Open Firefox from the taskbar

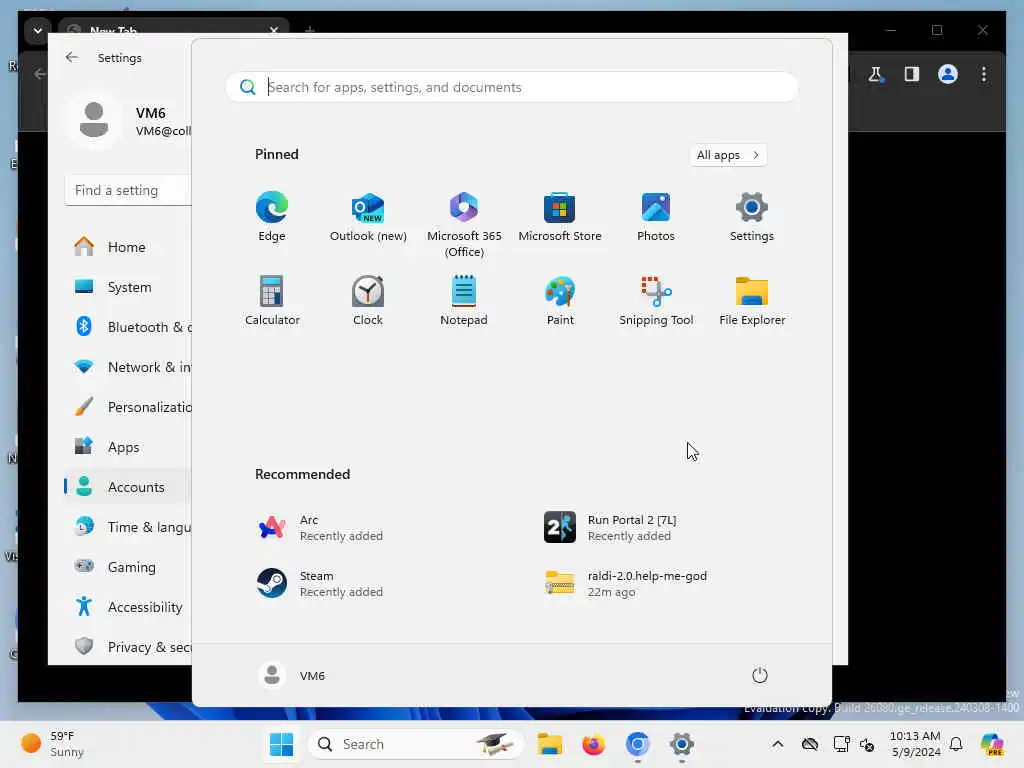[x=594, y=744]
